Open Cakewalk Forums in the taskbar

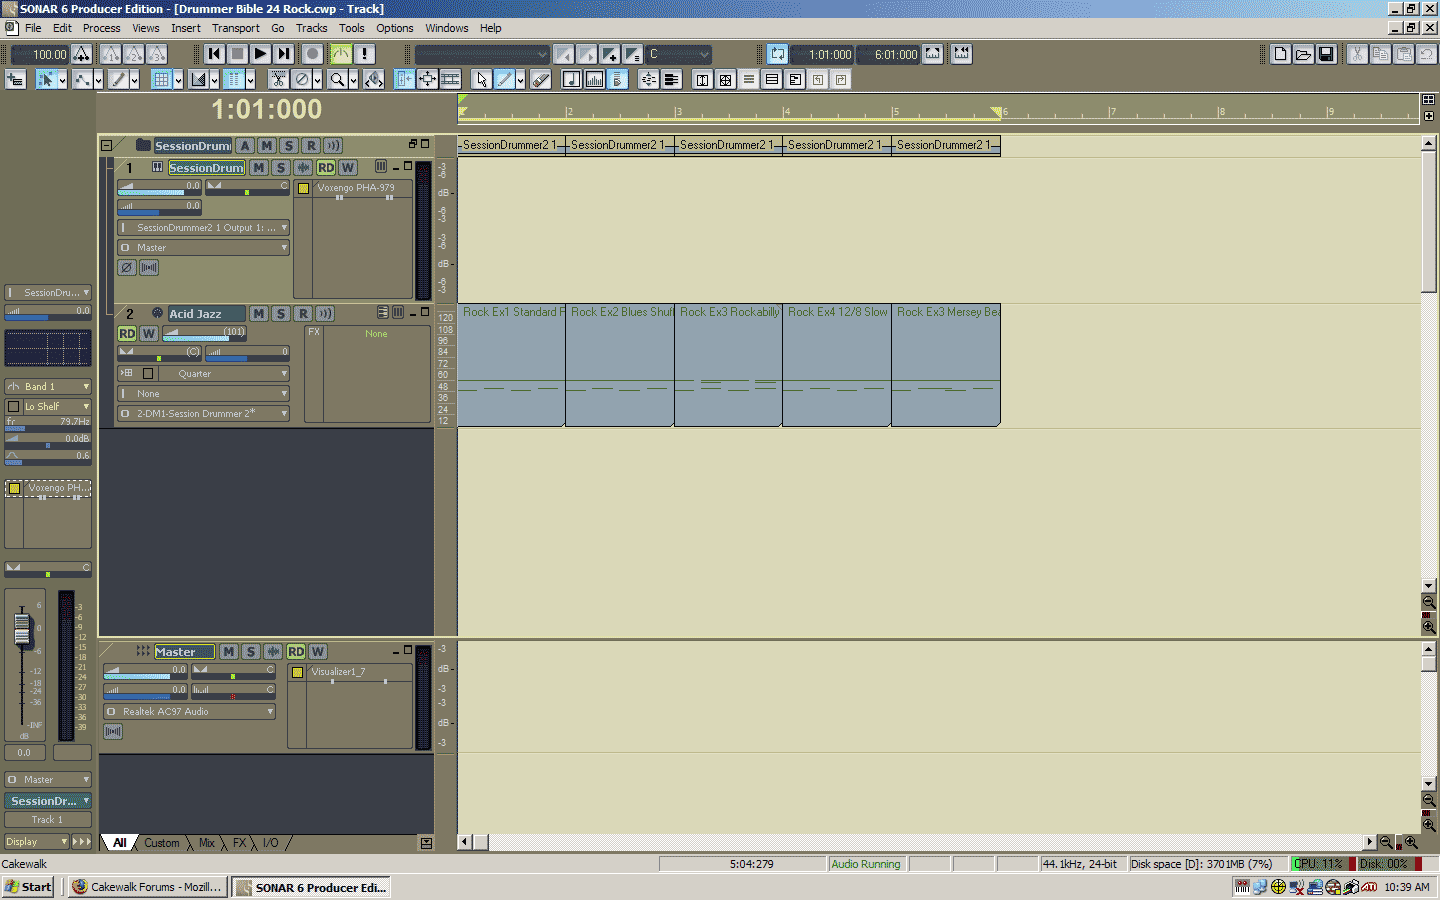coord(147,887)
